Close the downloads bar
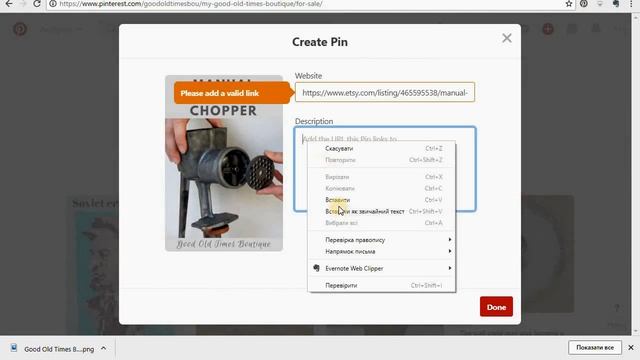The width and height of the screenshot is (640, 360). pos(631,348)
